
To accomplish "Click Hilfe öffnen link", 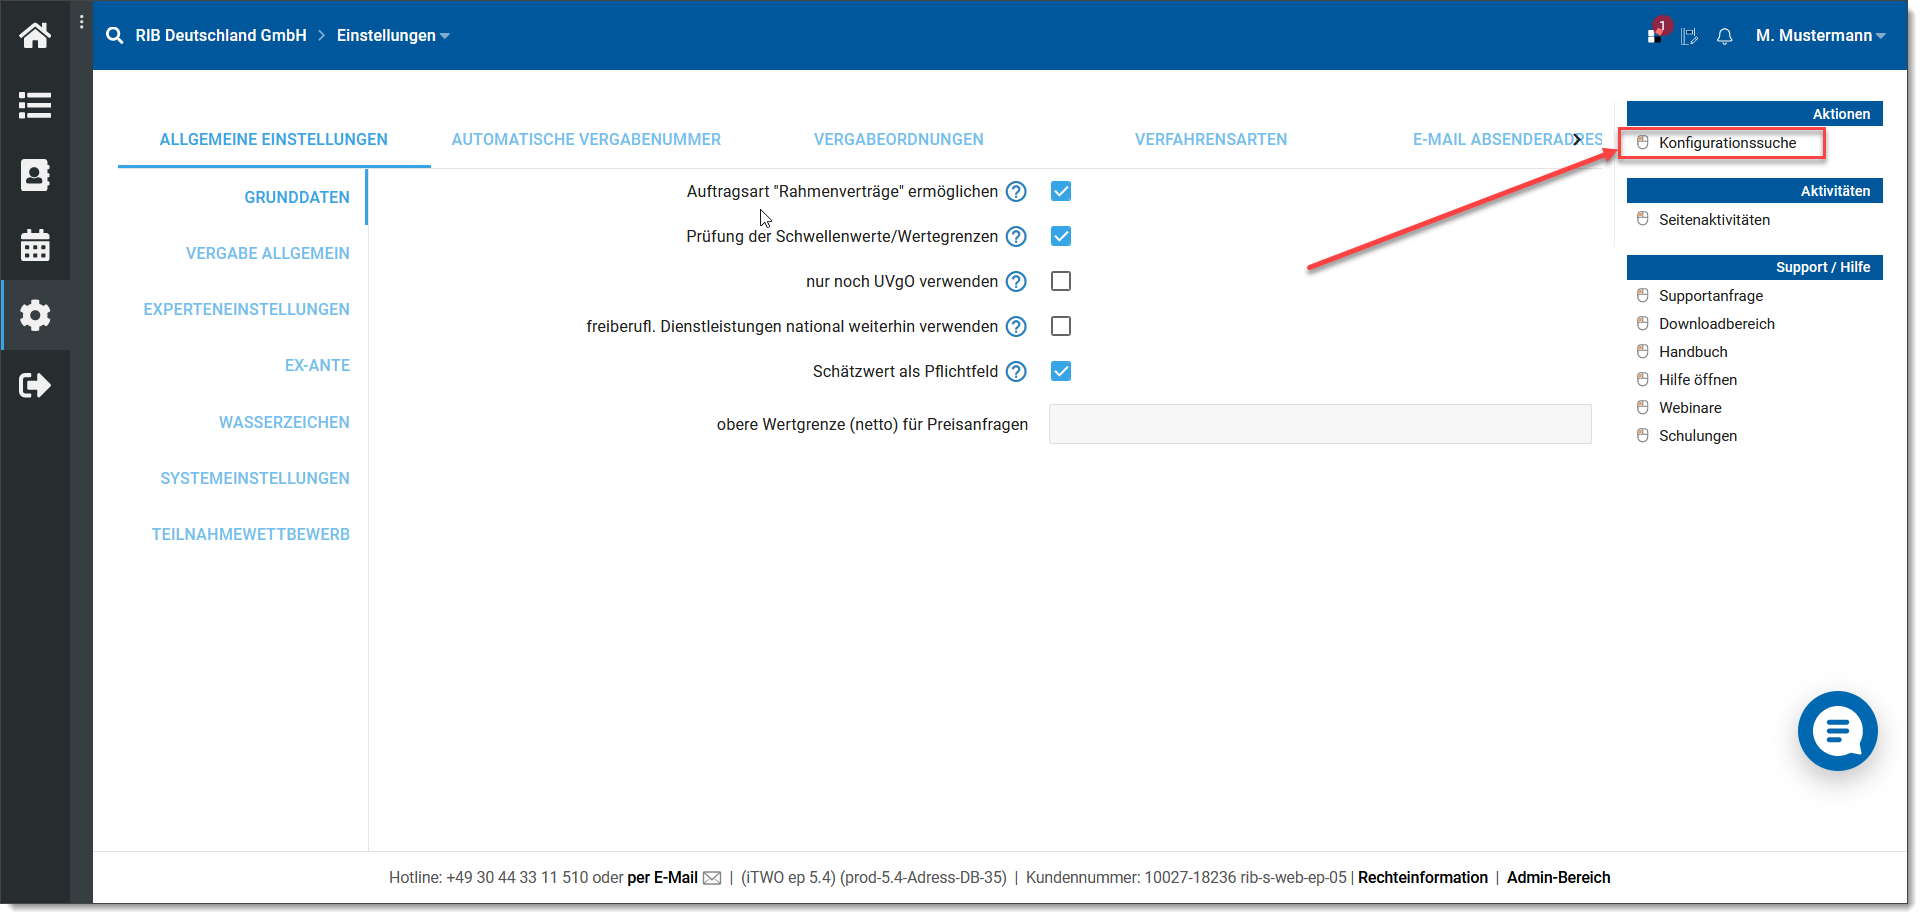I will [1698, 380].
